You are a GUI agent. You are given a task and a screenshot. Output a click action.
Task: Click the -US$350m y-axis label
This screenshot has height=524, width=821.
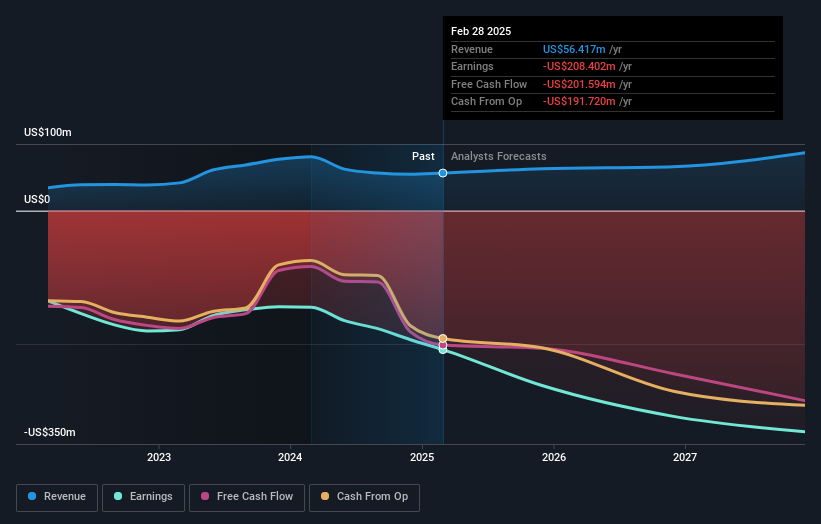tap(50, 432)
